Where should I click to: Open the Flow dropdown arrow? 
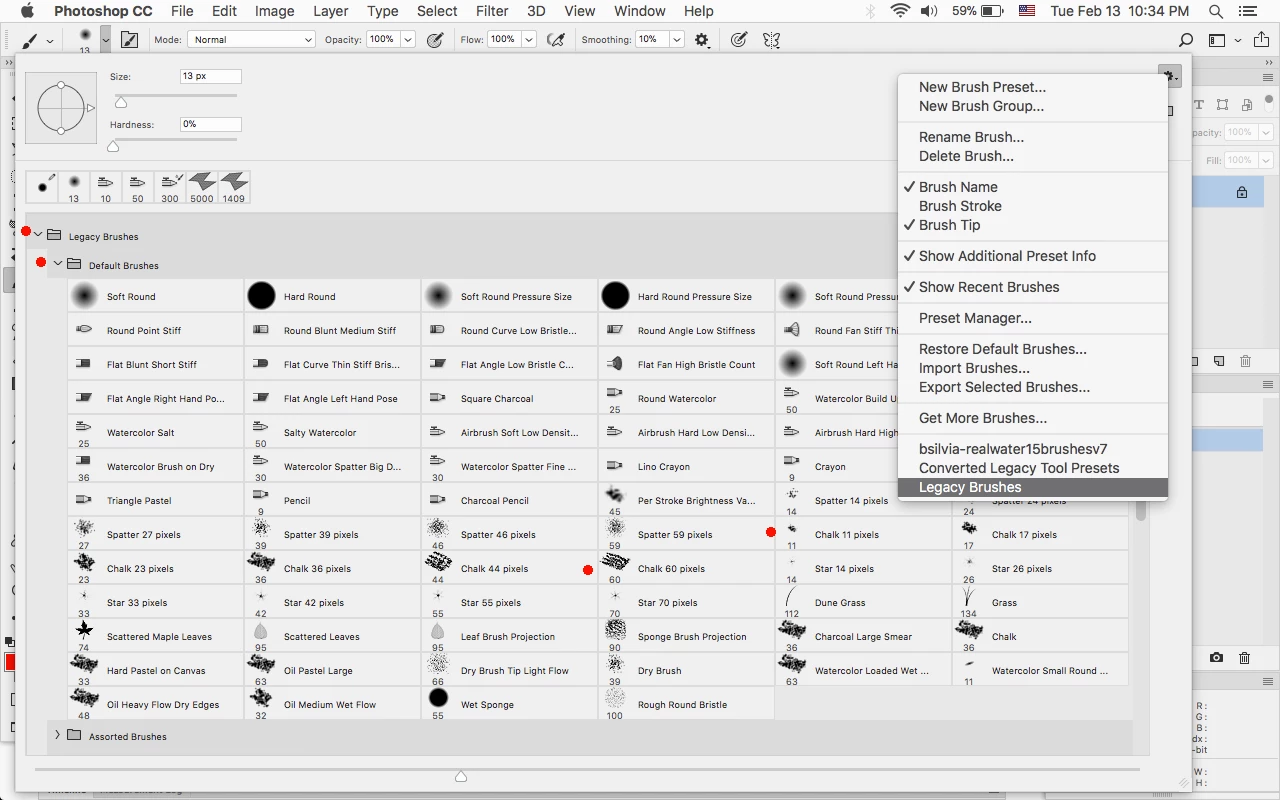[529, 40]
